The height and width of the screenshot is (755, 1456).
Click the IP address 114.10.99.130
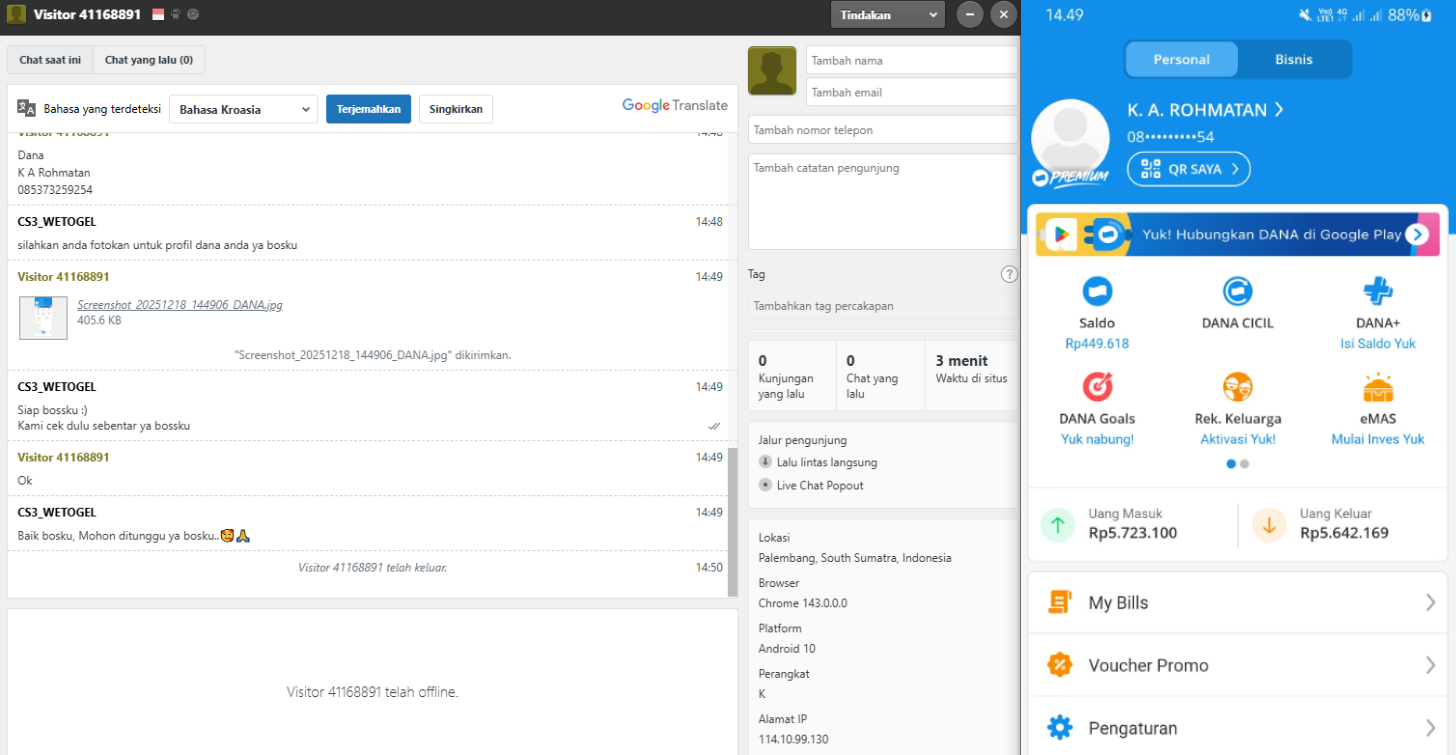(x=794, y=739)
